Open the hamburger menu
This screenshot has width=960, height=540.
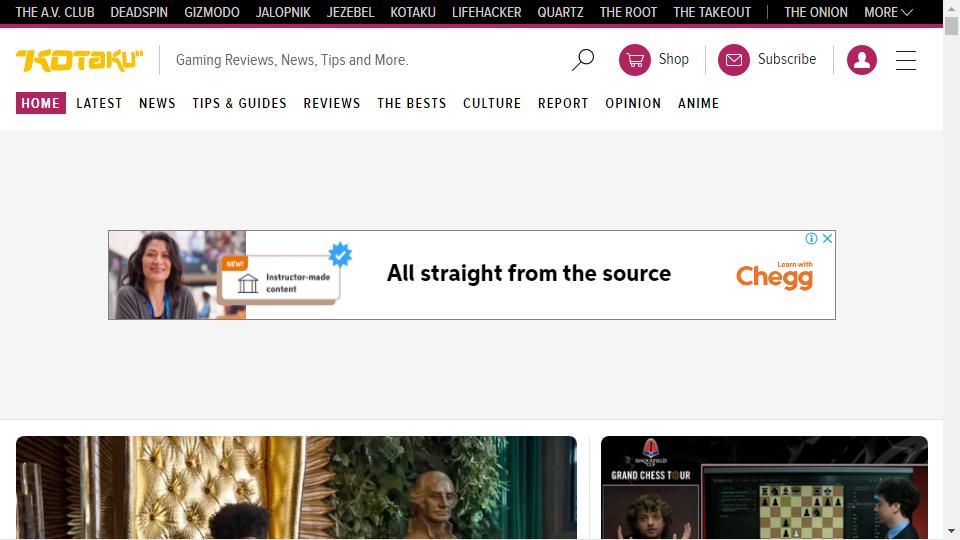click(x=906, y=60)
